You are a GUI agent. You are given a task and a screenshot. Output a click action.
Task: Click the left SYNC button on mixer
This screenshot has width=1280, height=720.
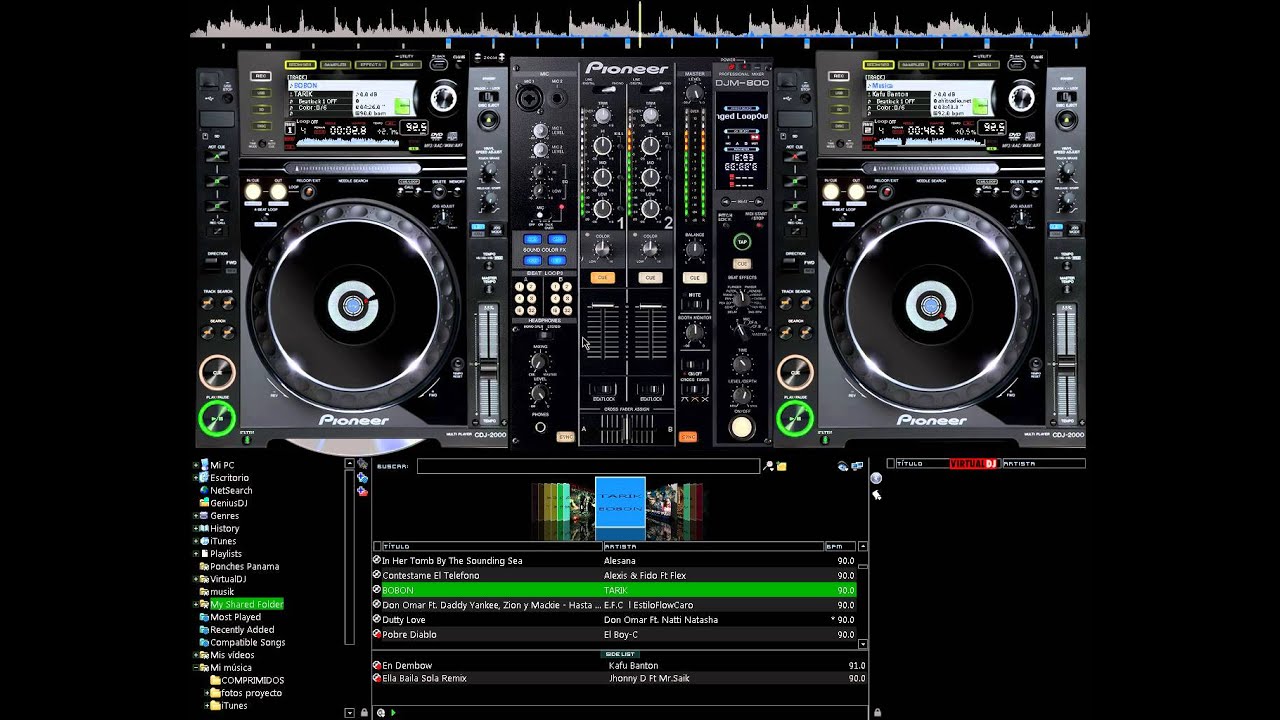click(565, 437)
